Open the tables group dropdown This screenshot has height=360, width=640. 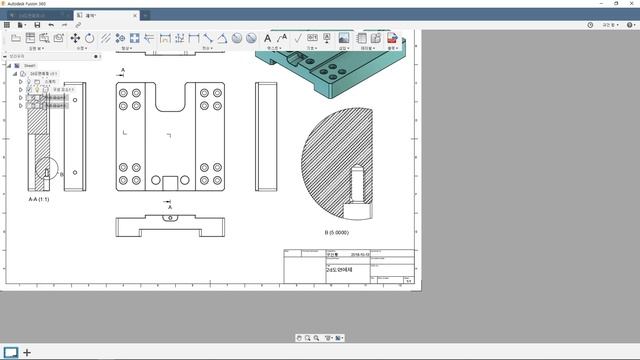pyautogui.click(x=368, y=48)
